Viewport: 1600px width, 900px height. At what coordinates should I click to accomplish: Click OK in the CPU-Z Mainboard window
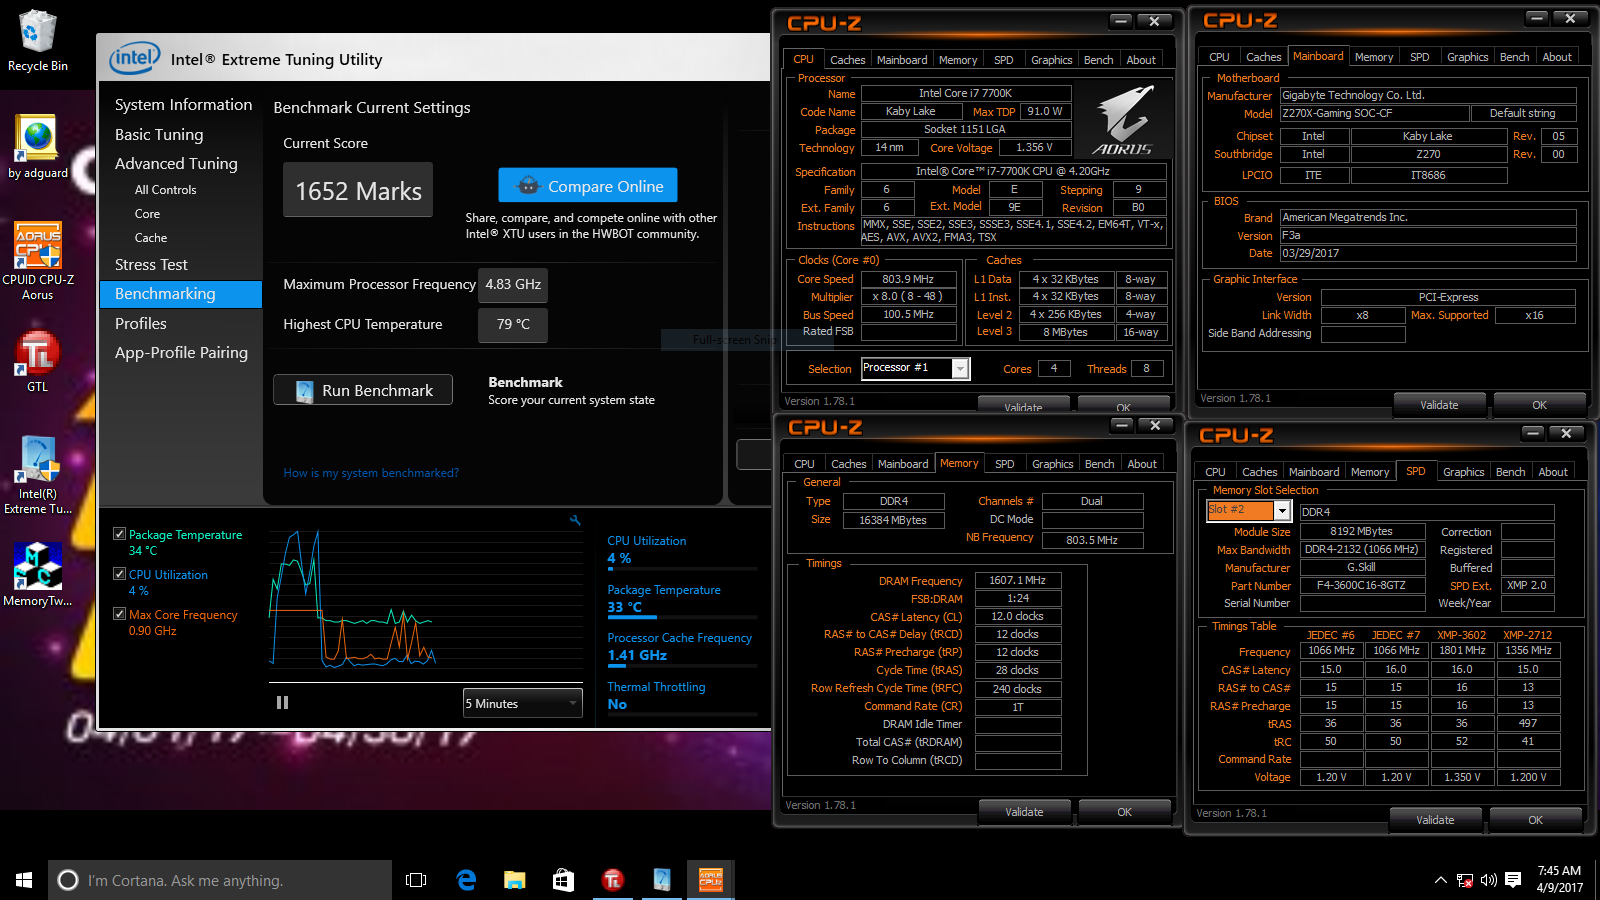(1539, 405)
